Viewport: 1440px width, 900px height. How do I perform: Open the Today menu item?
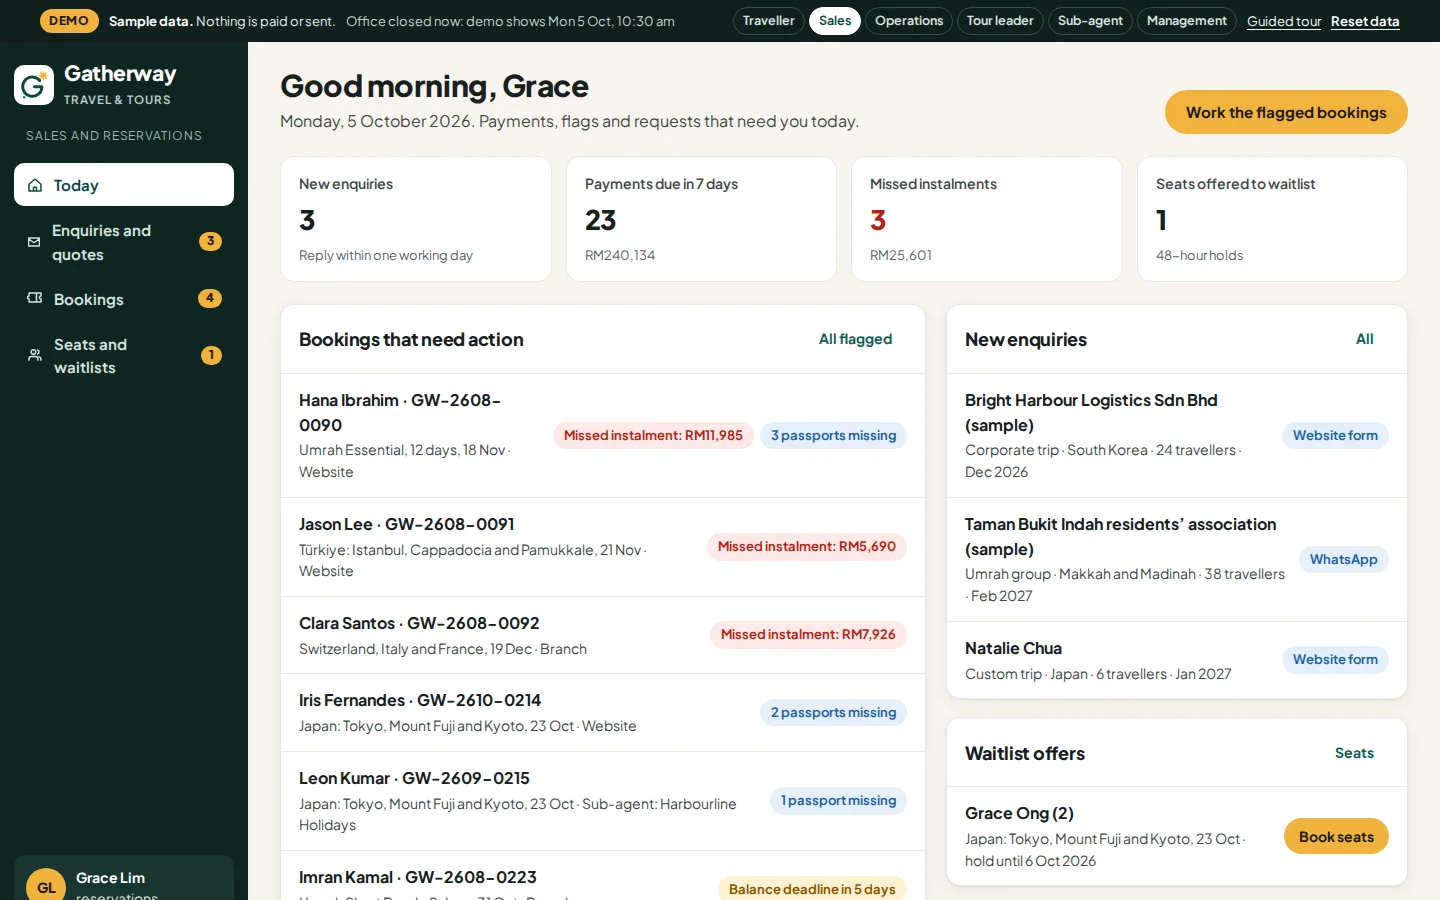click(124, 185)
